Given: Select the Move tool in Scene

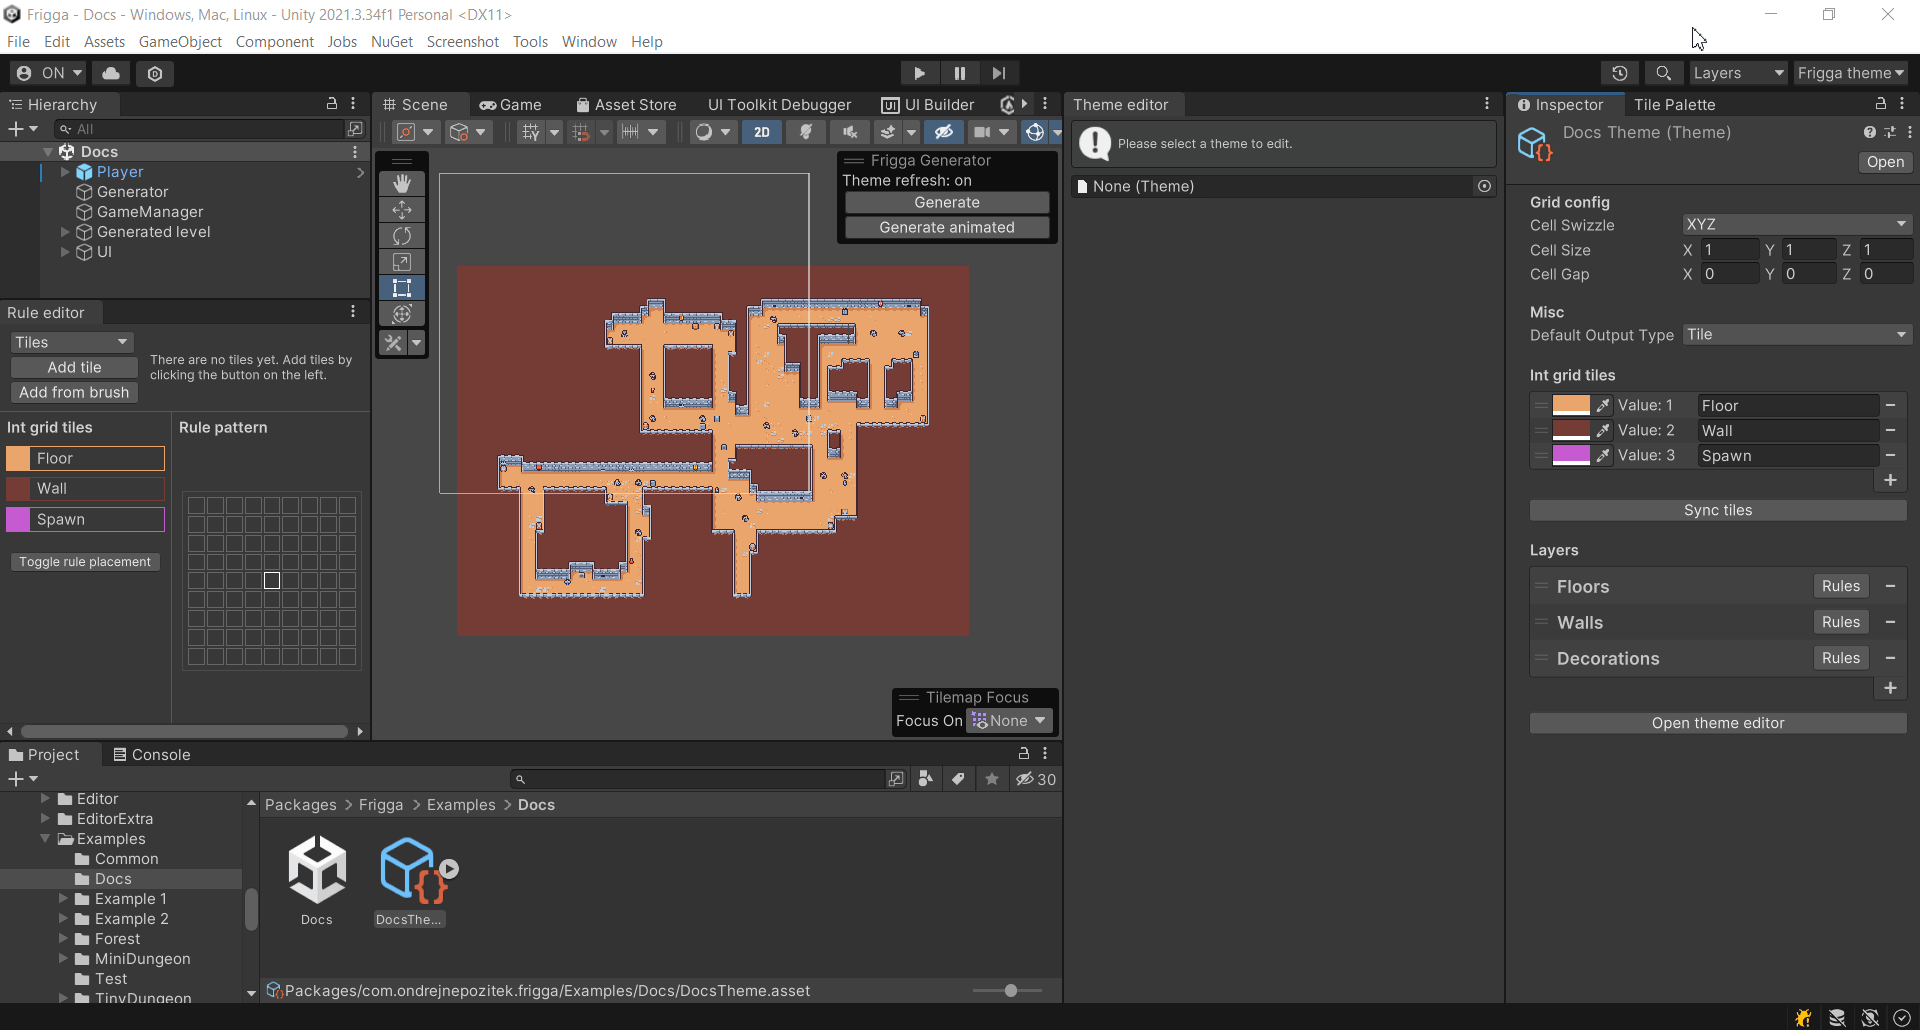Looking at the screenshot, I should coord(402,210).
